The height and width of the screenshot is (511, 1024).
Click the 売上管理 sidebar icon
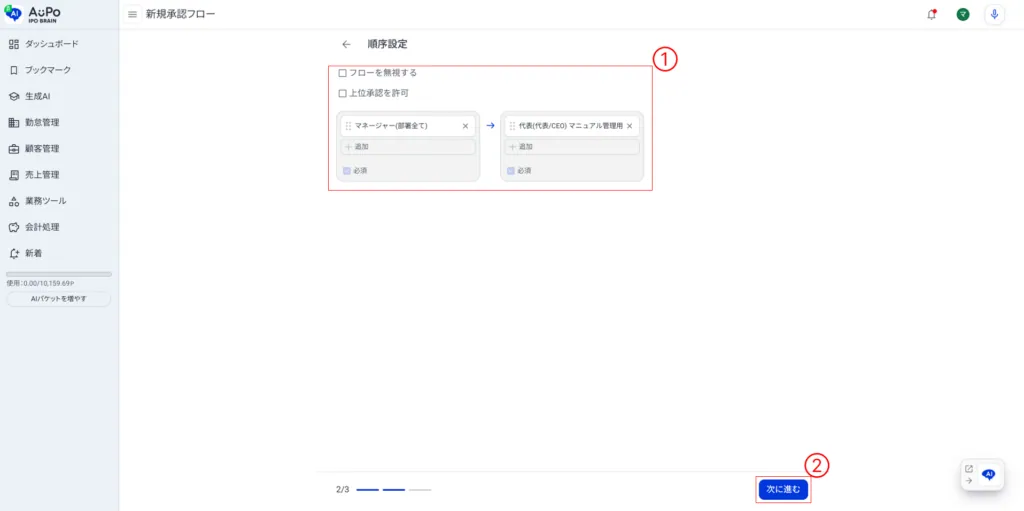coord(14,174)
